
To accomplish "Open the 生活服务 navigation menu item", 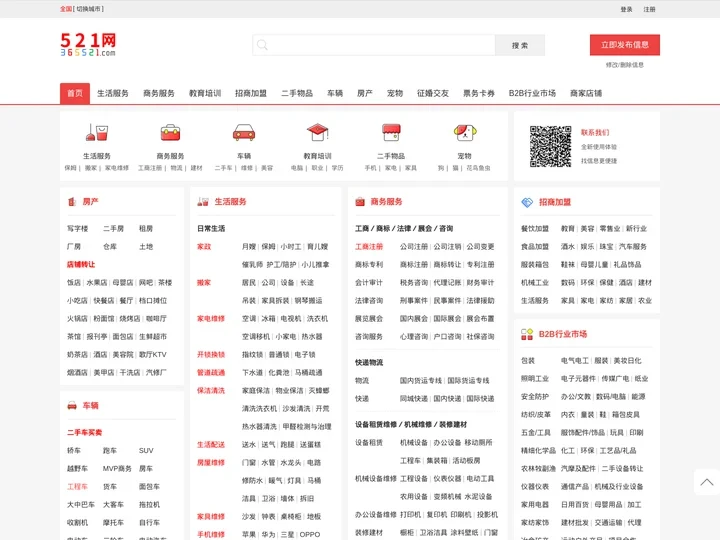I will [x=112, y=93].
